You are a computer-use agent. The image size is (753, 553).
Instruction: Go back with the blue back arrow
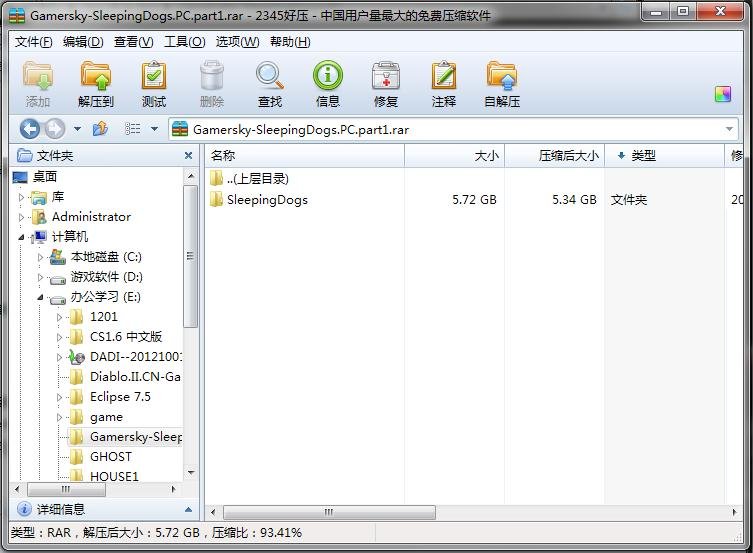(x=29, y=129)
